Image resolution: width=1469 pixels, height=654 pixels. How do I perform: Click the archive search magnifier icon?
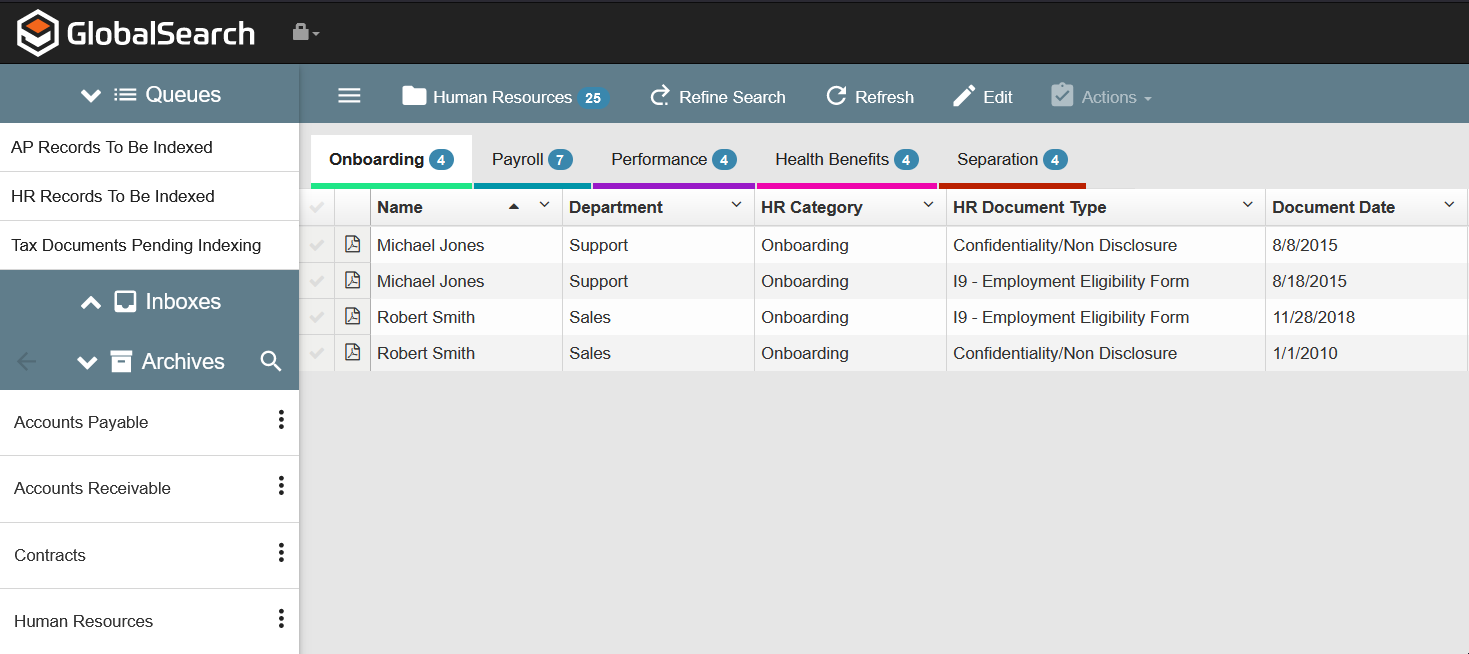(x=271, y=361)
